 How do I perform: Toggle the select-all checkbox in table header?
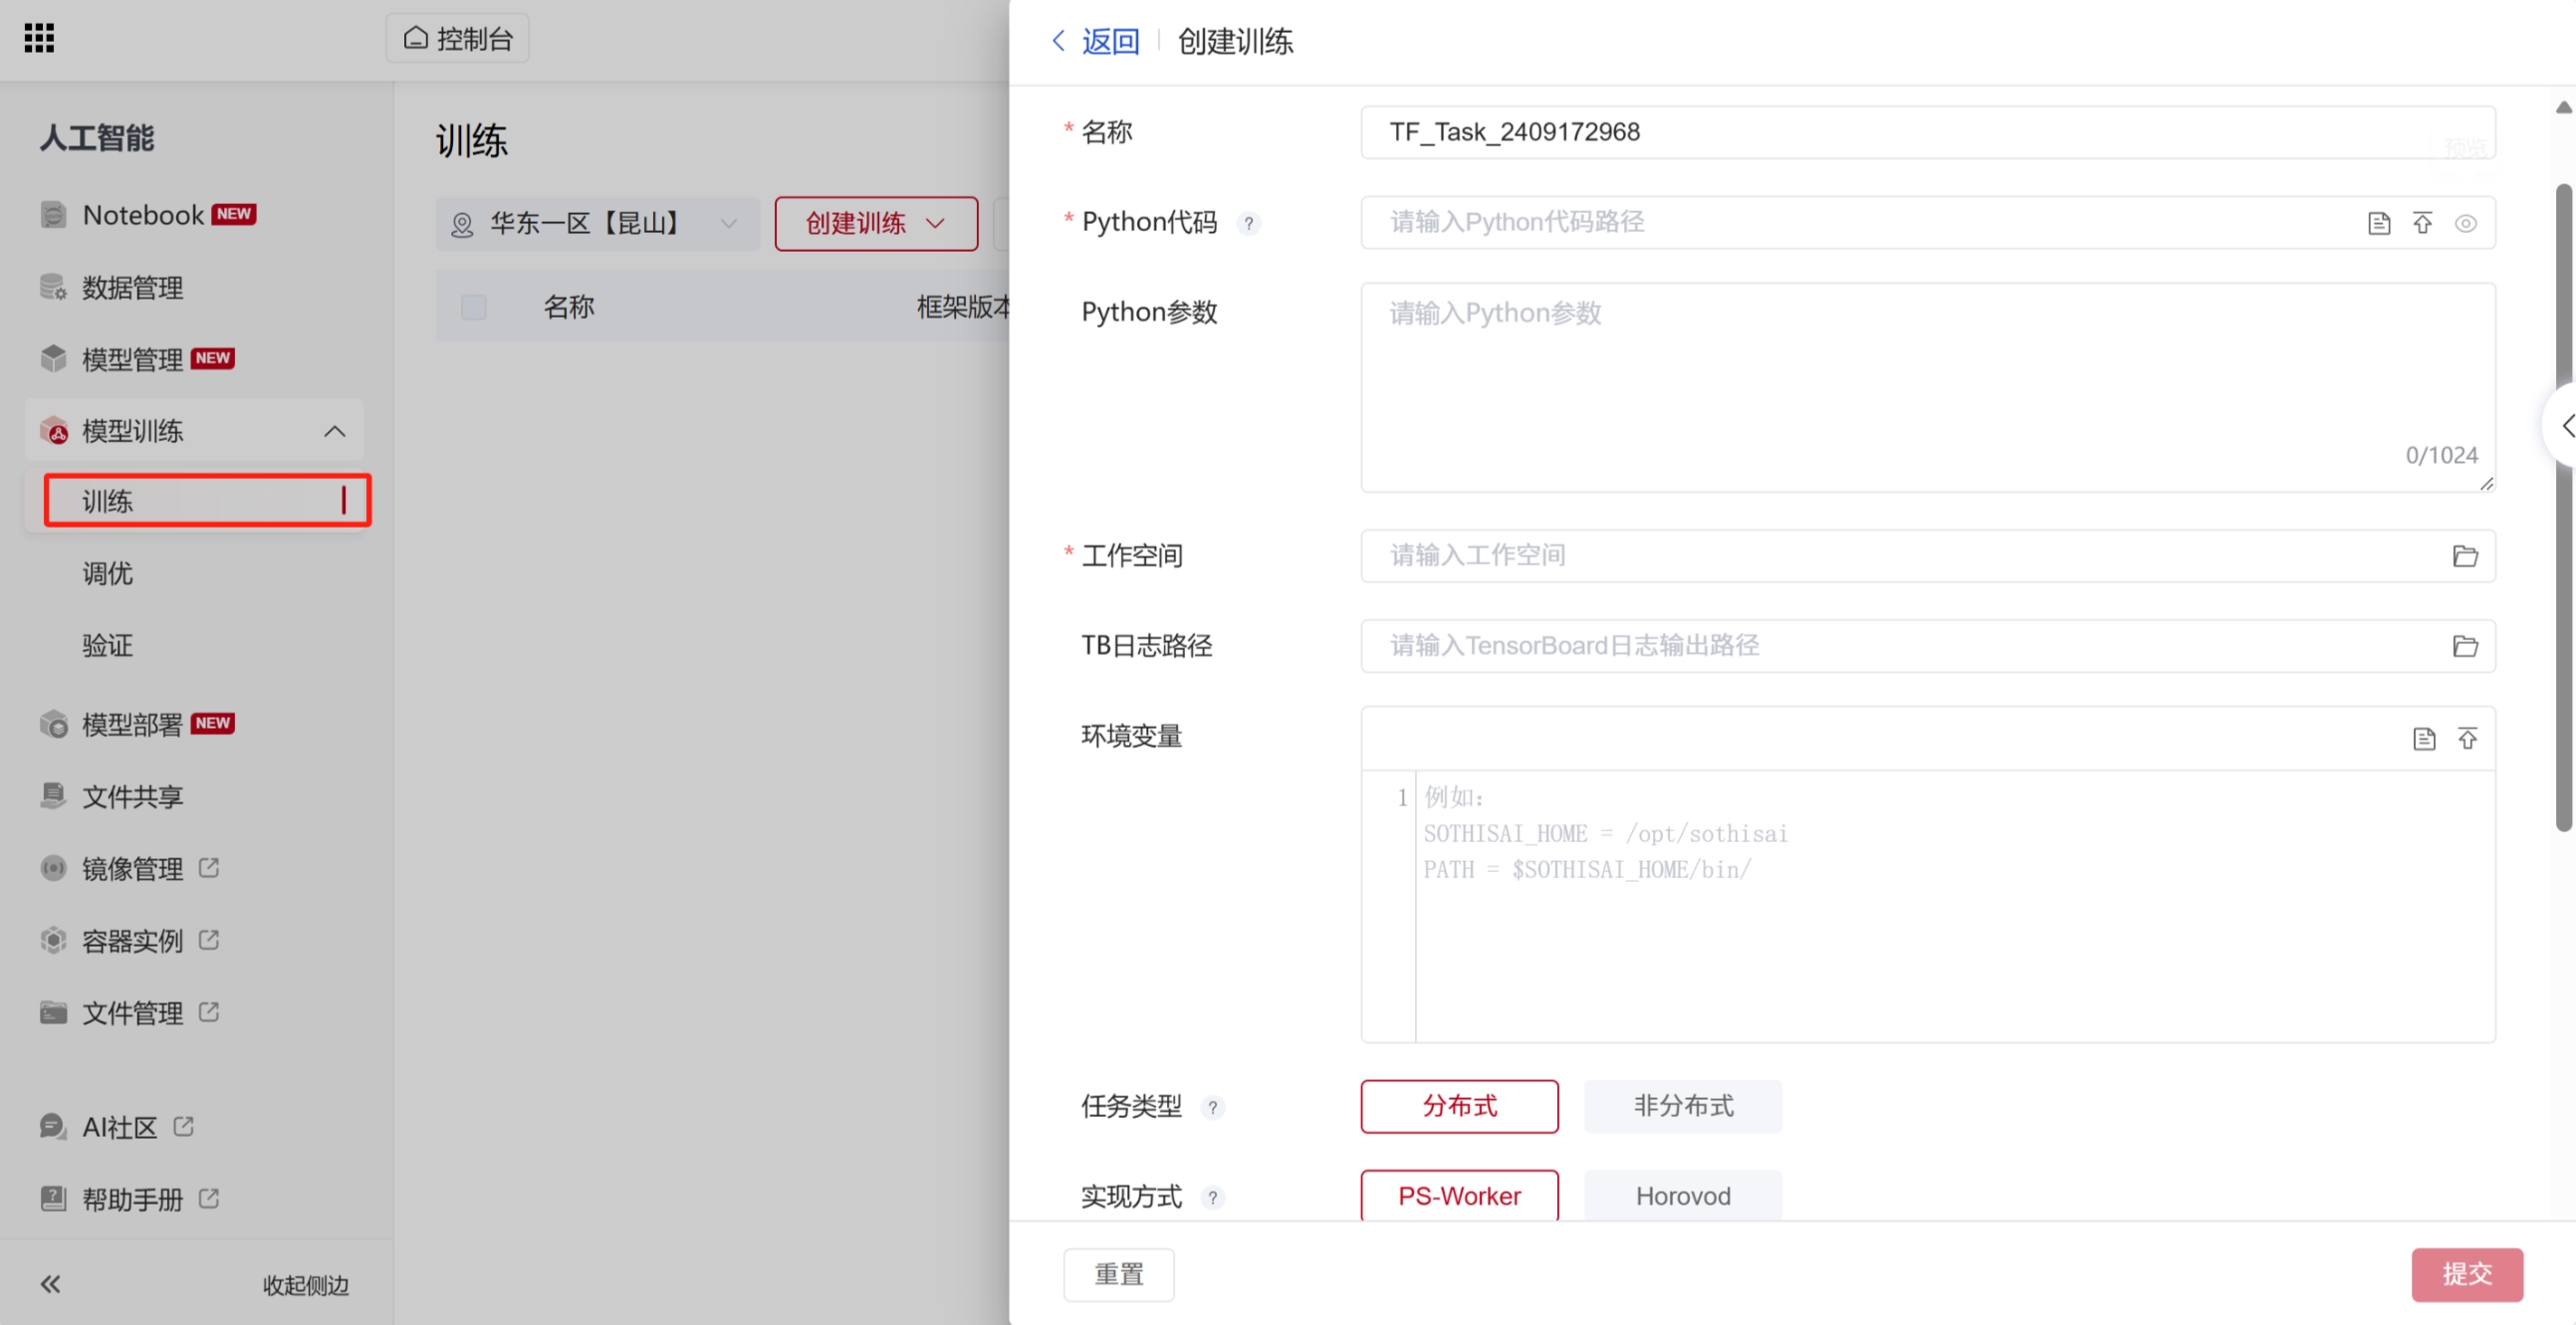coord(474,307)
